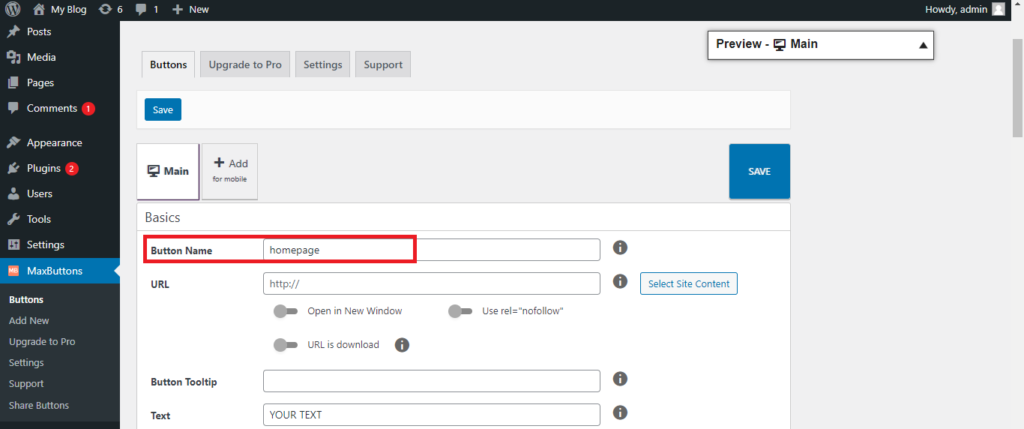The height and width of the screenshot is (429, 1024).
Task: Open Settings in the main sidebar
Action: click(x=46, y=245)
